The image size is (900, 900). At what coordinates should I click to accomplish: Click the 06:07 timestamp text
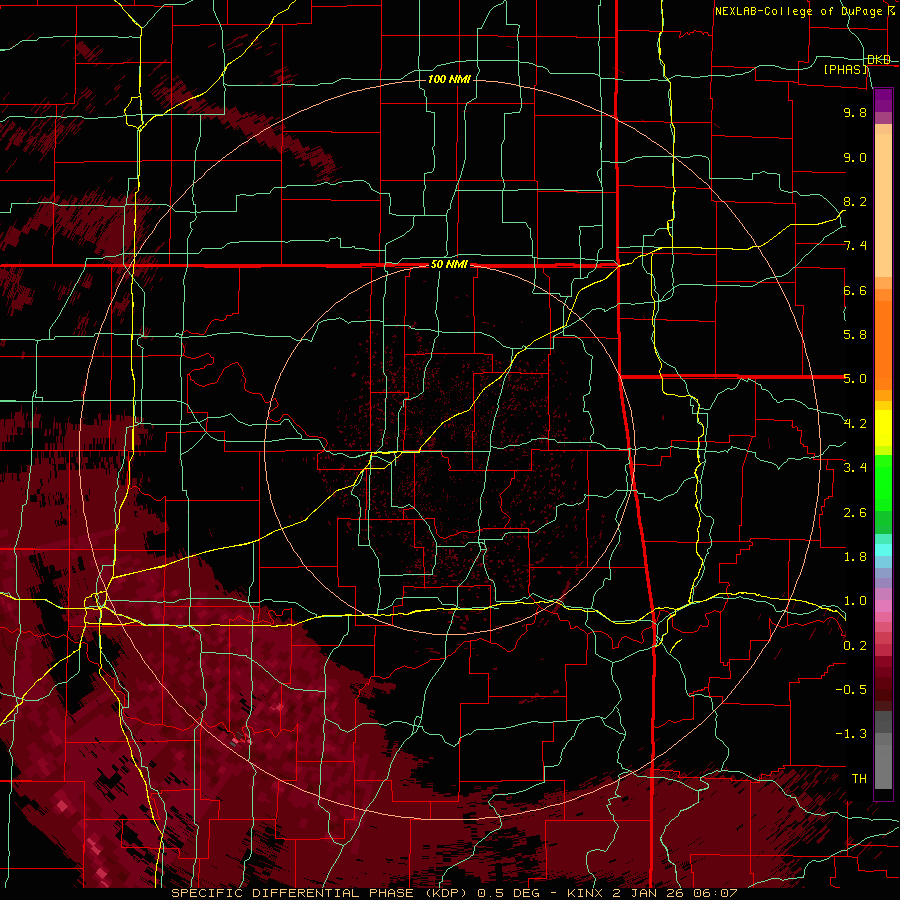(717, 893)
